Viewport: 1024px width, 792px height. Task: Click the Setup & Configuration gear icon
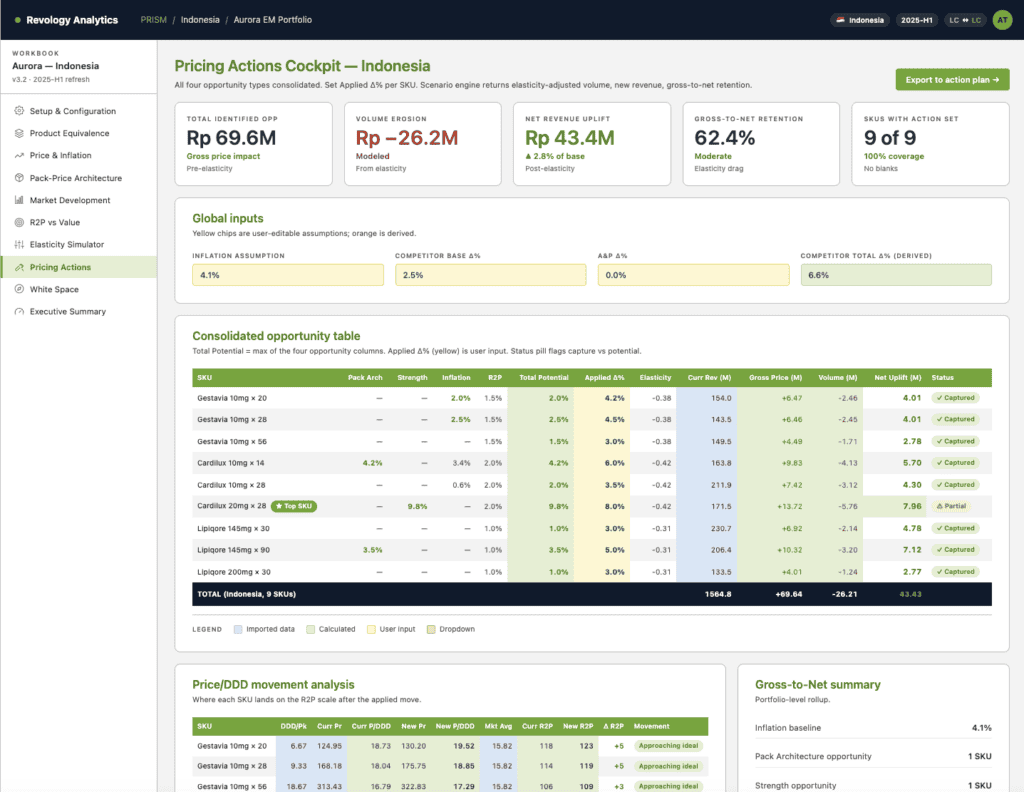pos(19,111)
